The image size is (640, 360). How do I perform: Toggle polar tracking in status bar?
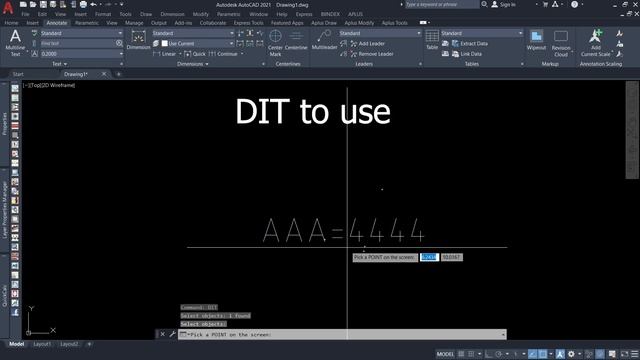click(499, 354)
